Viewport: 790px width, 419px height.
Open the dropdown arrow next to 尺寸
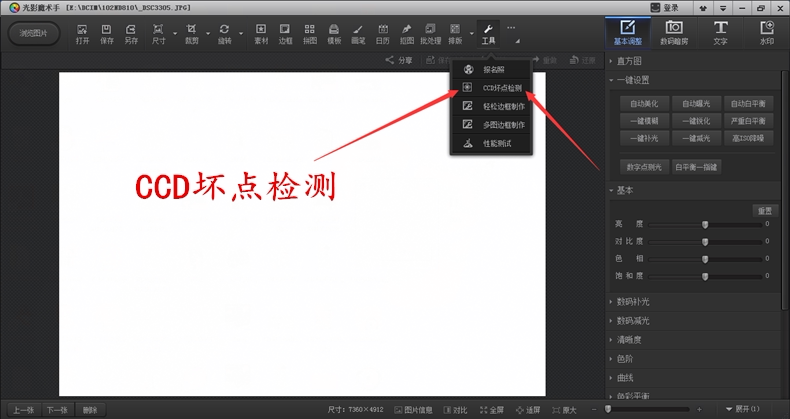[175, 34]
